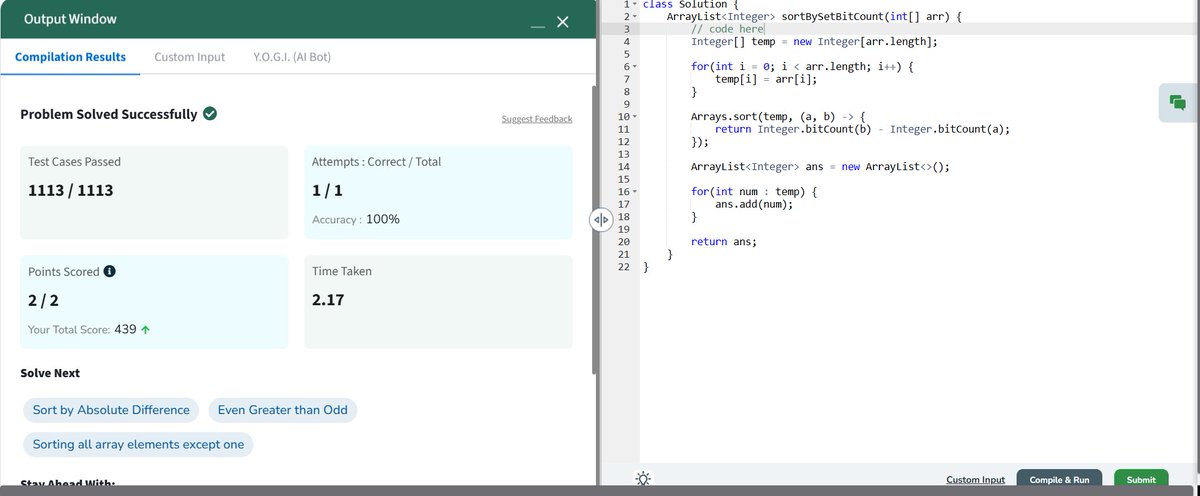This screenshot has height=496, width=1200.
Task: Click the Suggest Feedback link
Action: pos(537,119)
